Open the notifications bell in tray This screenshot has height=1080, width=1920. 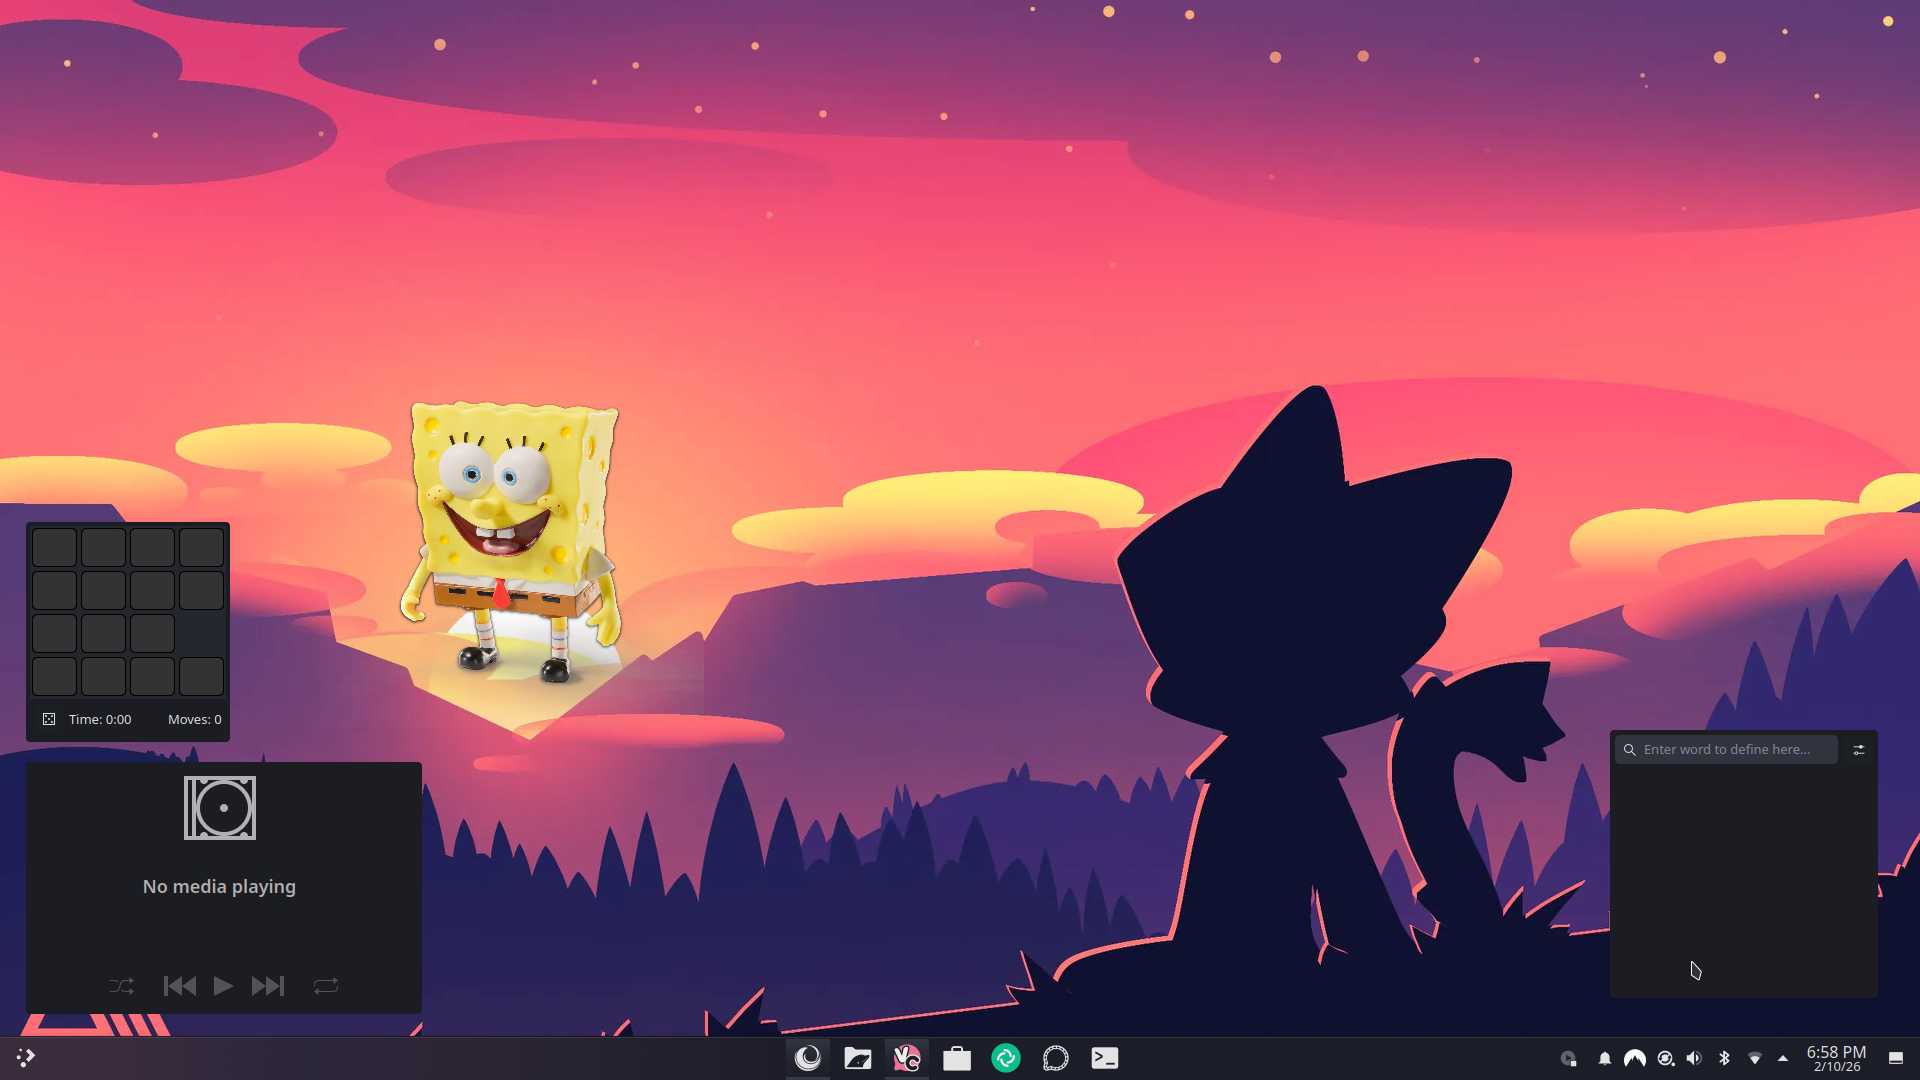click(1604, 1058)
